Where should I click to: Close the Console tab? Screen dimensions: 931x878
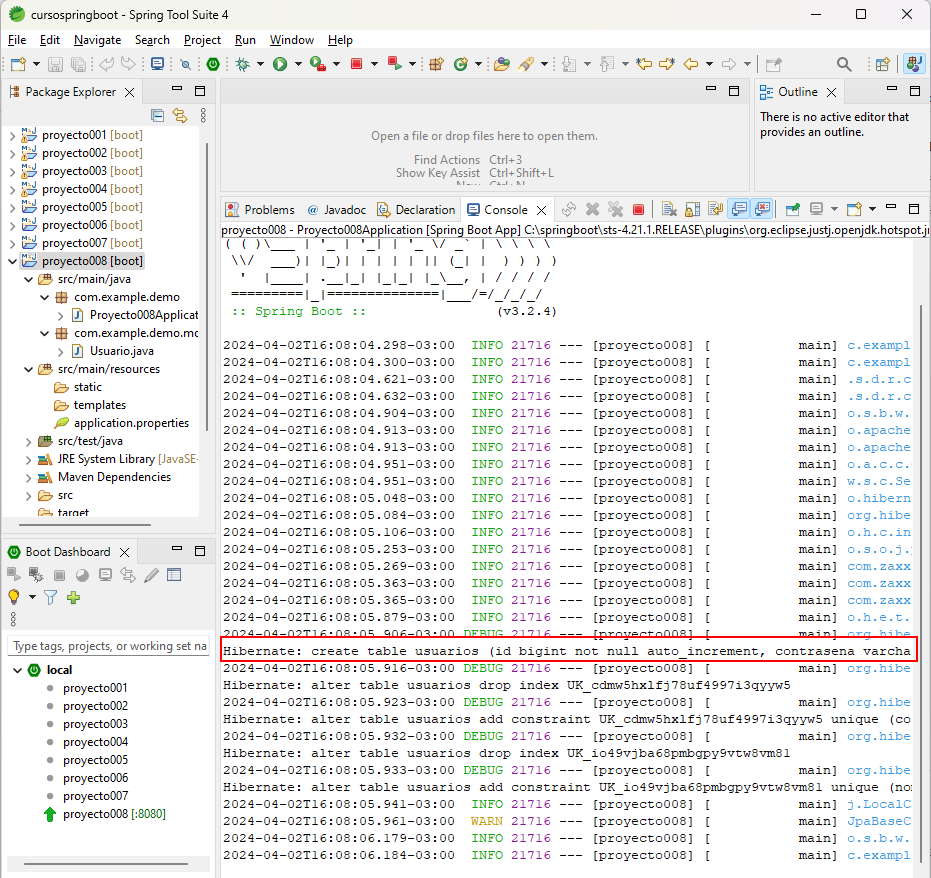point(541,210)
